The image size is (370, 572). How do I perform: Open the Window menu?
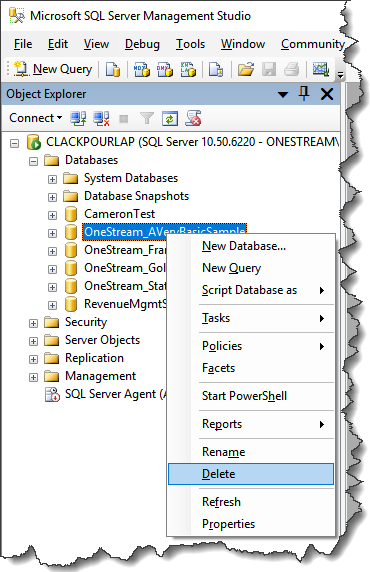pos(243,44)
